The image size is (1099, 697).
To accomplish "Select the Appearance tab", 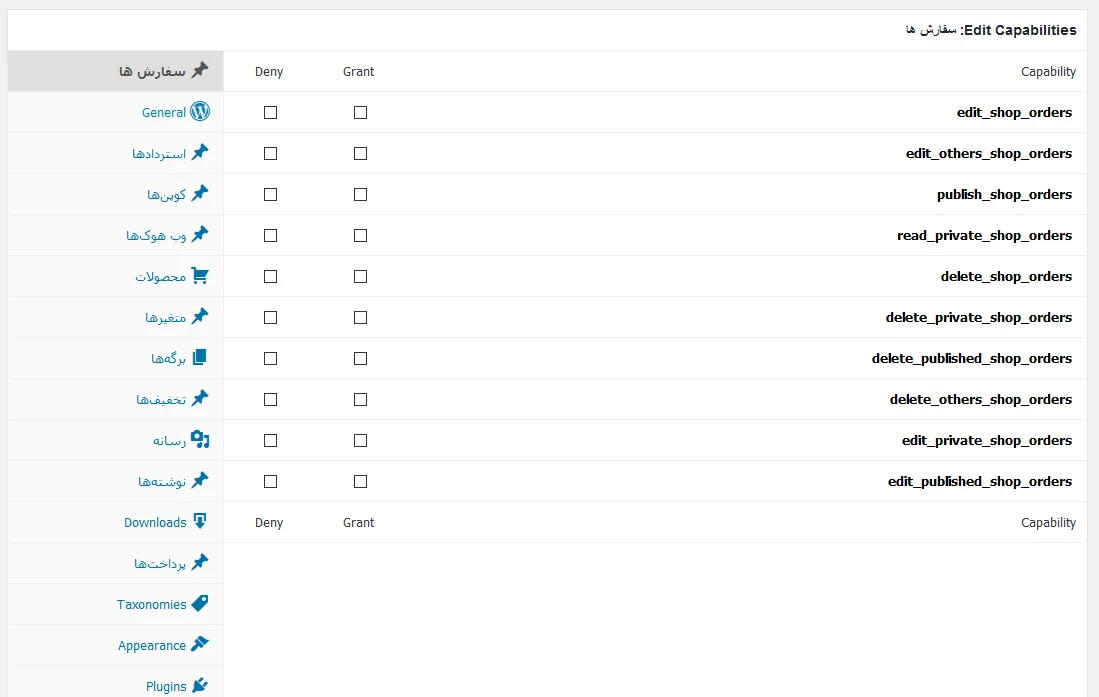I will [116, 645].
